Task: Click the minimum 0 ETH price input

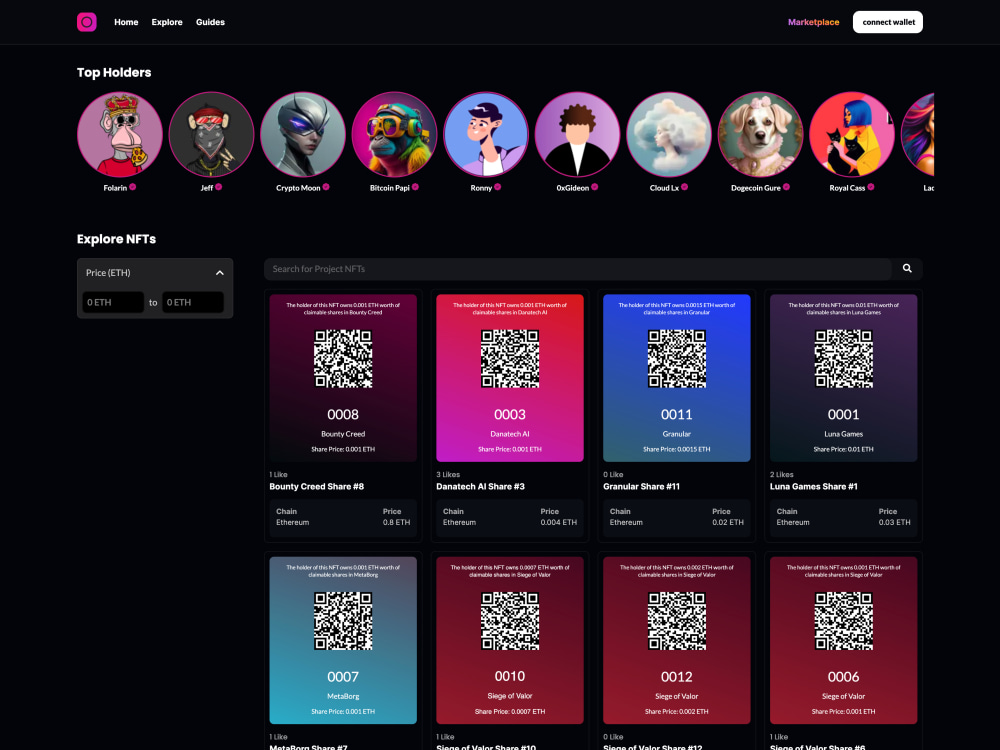Action: click(113, 302)
